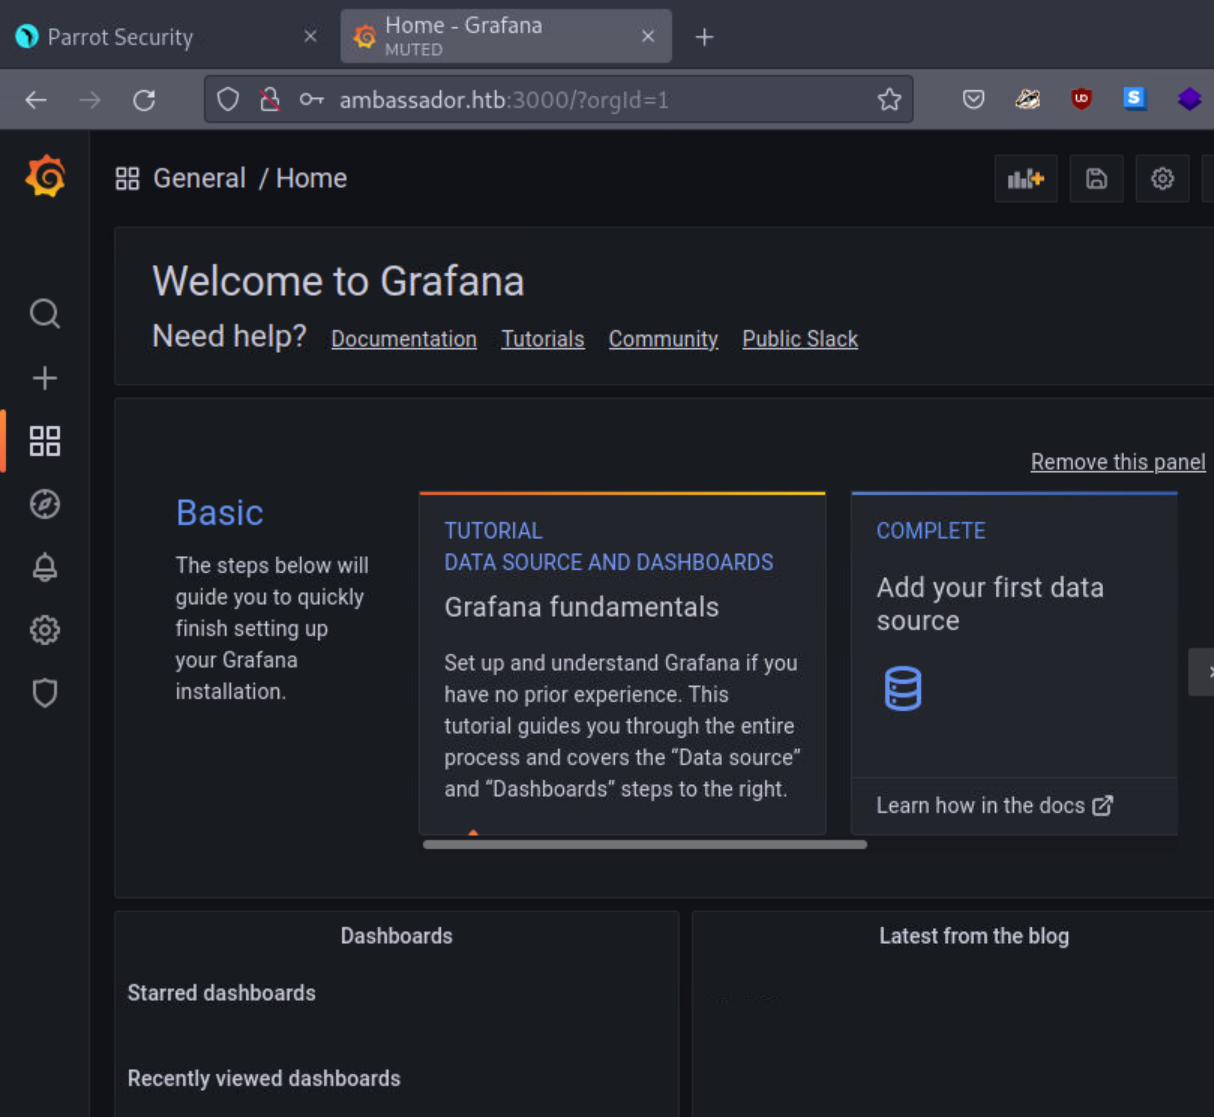This screenshot has width=1214, height=1117.
Task: Click the Basic heading text
Action: click(x=219, y=513)
